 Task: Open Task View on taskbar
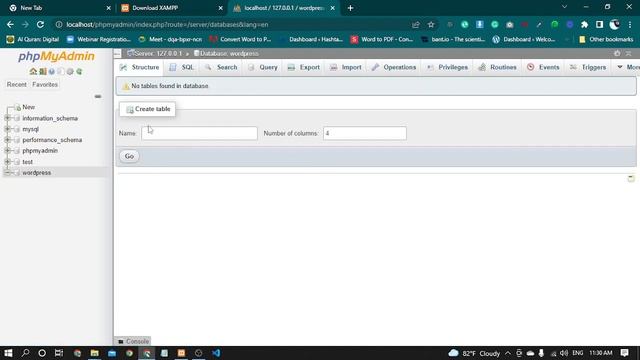(59, 353)
